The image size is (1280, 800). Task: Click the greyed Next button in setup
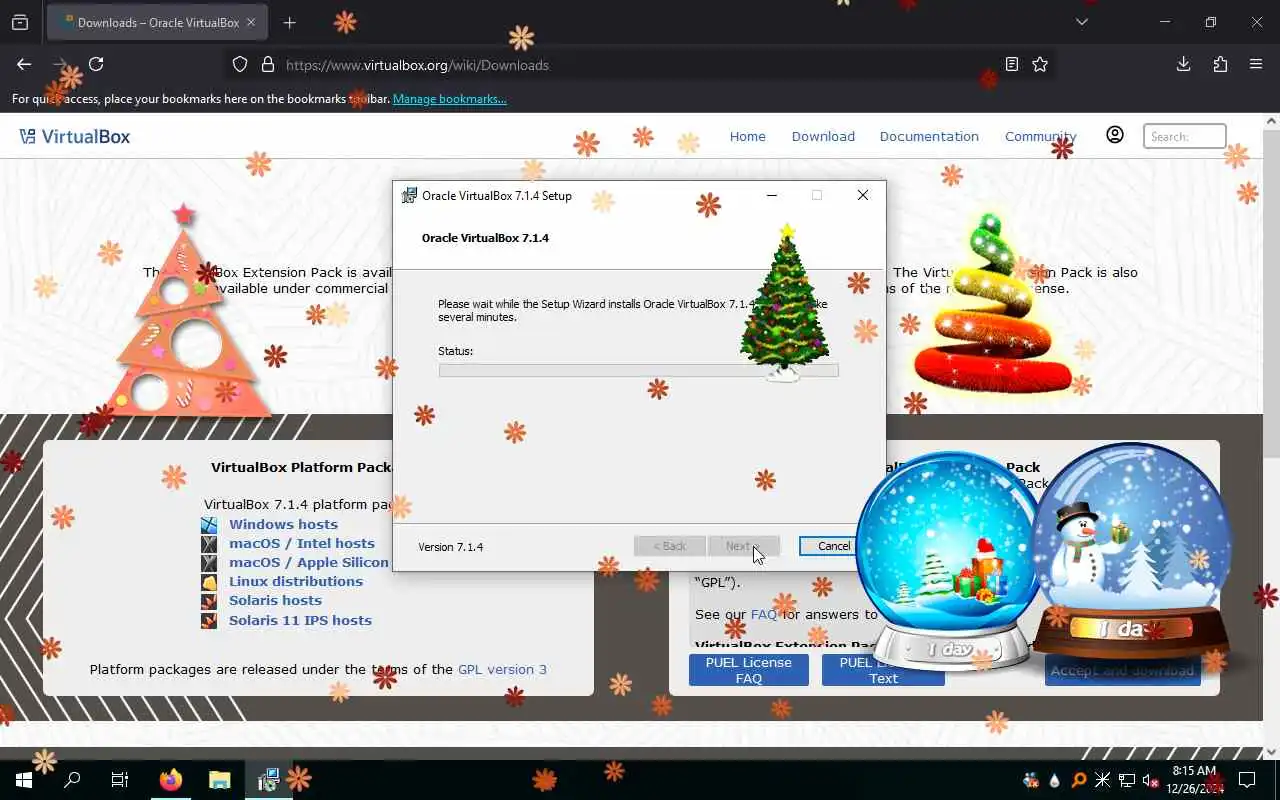(743, 546)
